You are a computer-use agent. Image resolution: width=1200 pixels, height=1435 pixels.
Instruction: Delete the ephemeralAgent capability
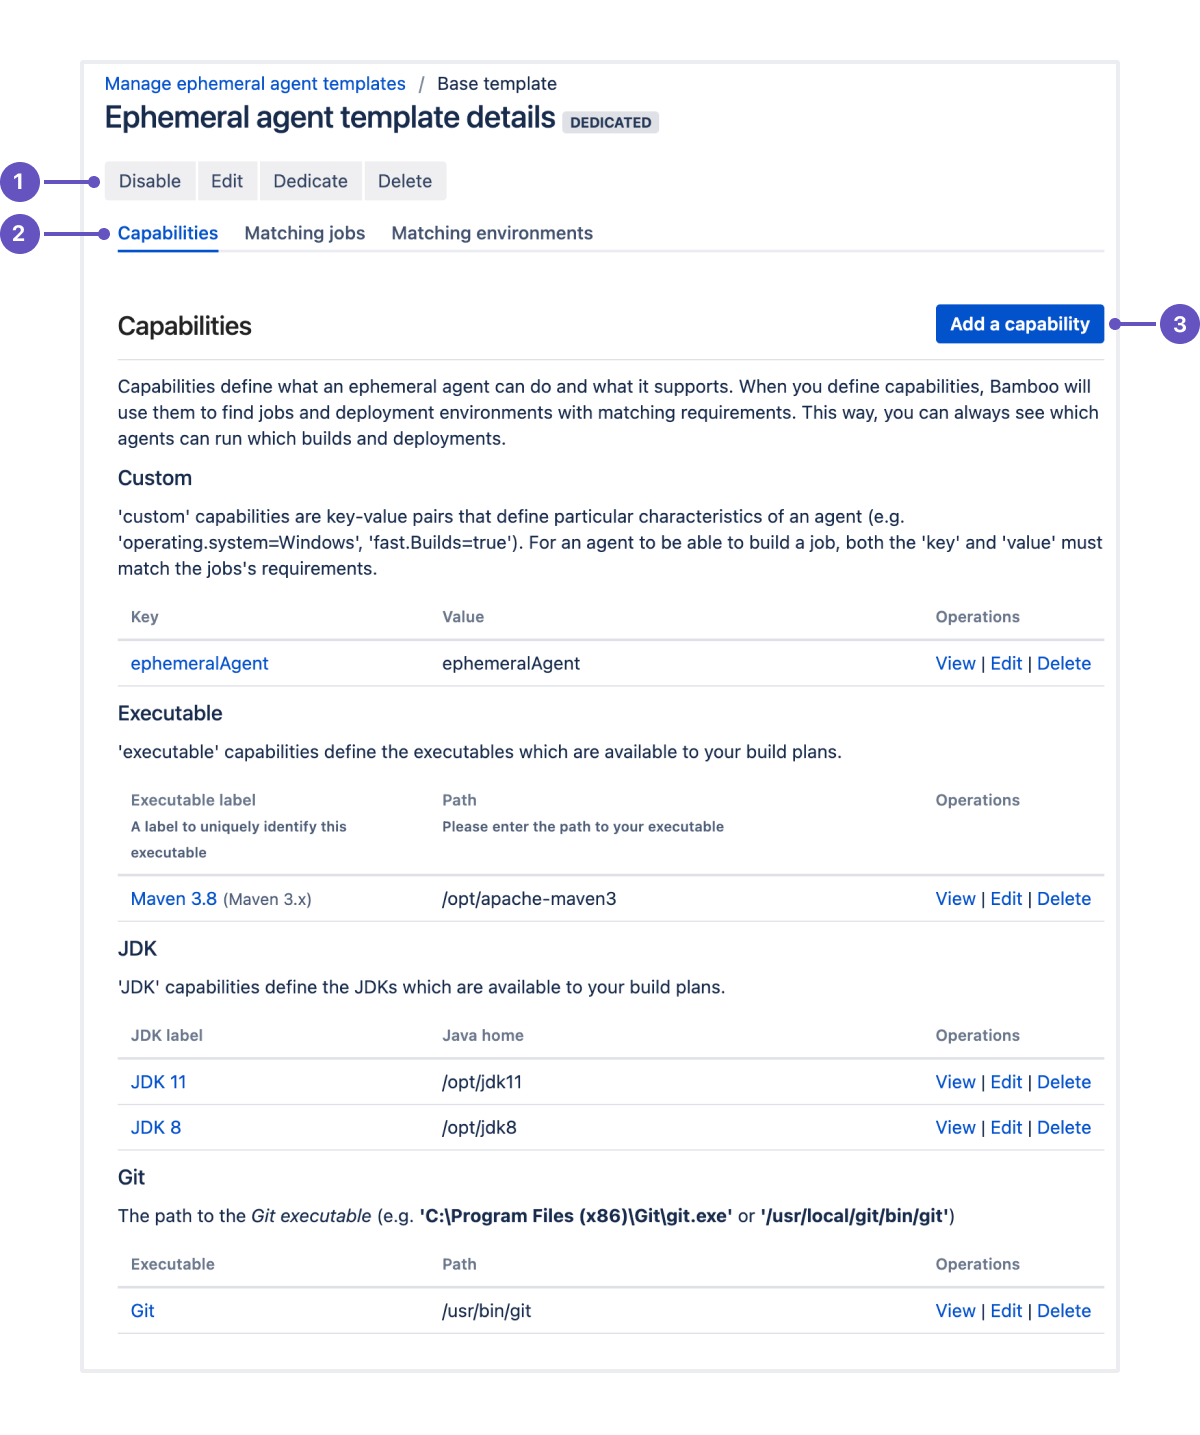click(1064, 664)
